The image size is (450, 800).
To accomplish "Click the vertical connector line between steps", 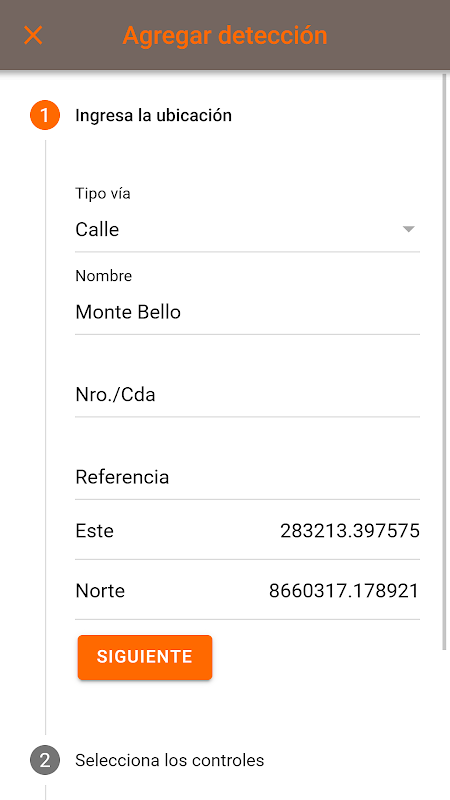I will point(45,437).
